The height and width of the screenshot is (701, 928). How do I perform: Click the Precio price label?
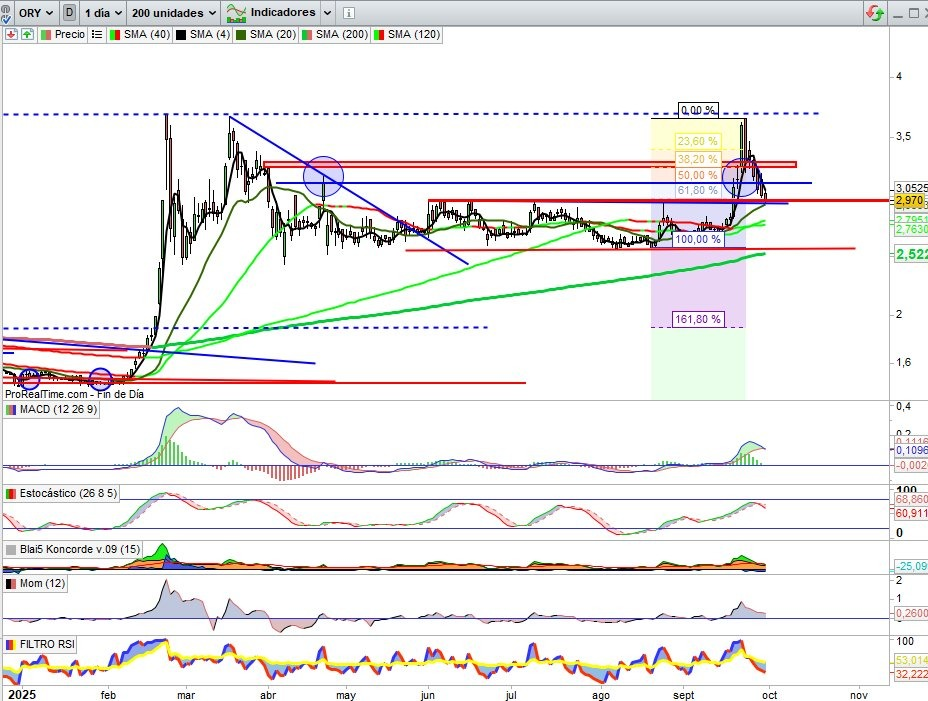pos(69,34)
